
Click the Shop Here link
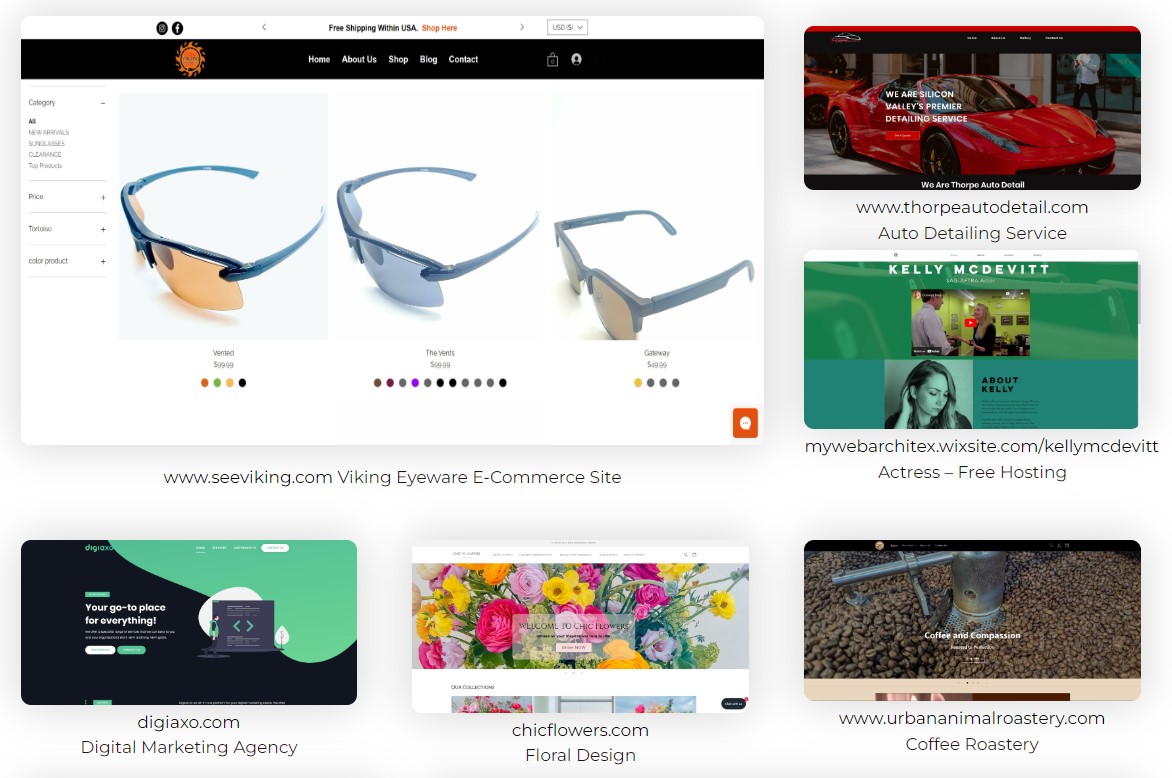(x=440, y=28)
